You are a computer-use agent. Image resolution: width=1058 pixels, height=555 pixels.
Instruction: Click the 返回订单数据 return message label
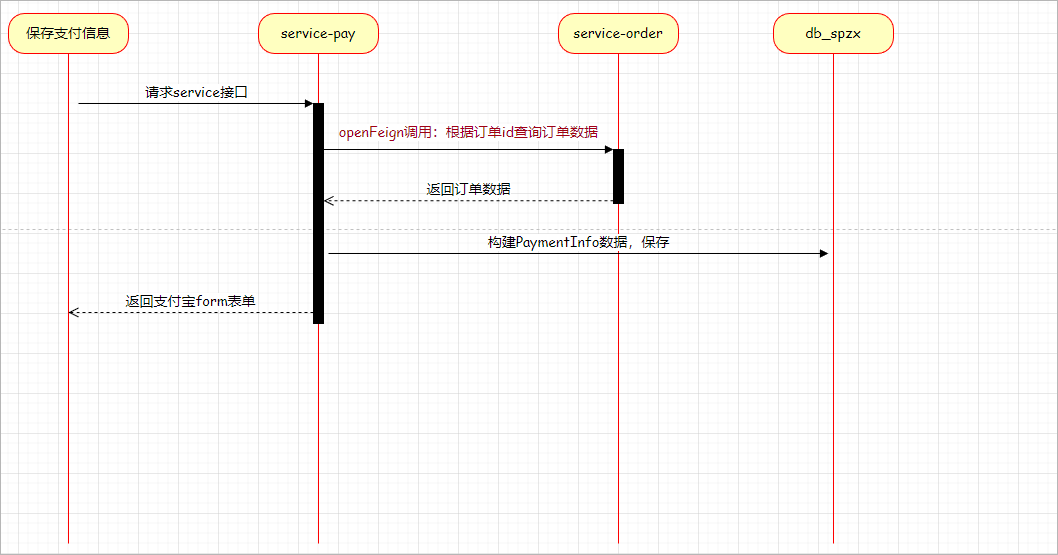pos(469,188)
